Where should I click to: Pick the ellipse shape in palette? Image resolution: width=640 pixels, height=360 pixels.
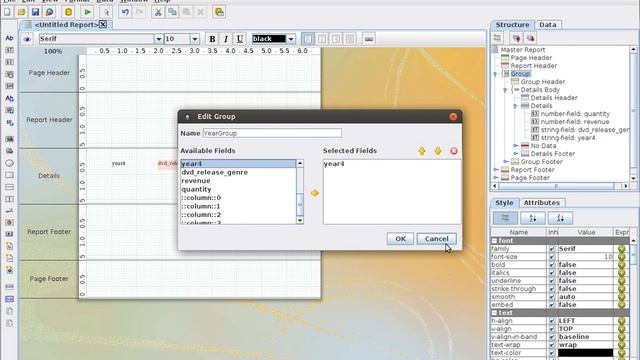tap(9, 163)
